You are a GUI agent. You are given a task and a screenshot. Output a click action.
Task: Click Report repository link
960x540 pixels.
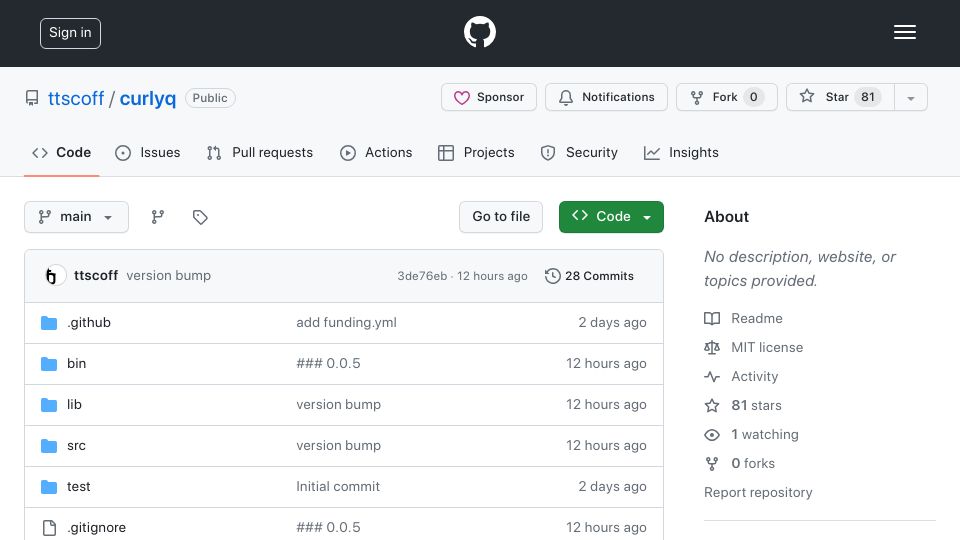[758, 493]
